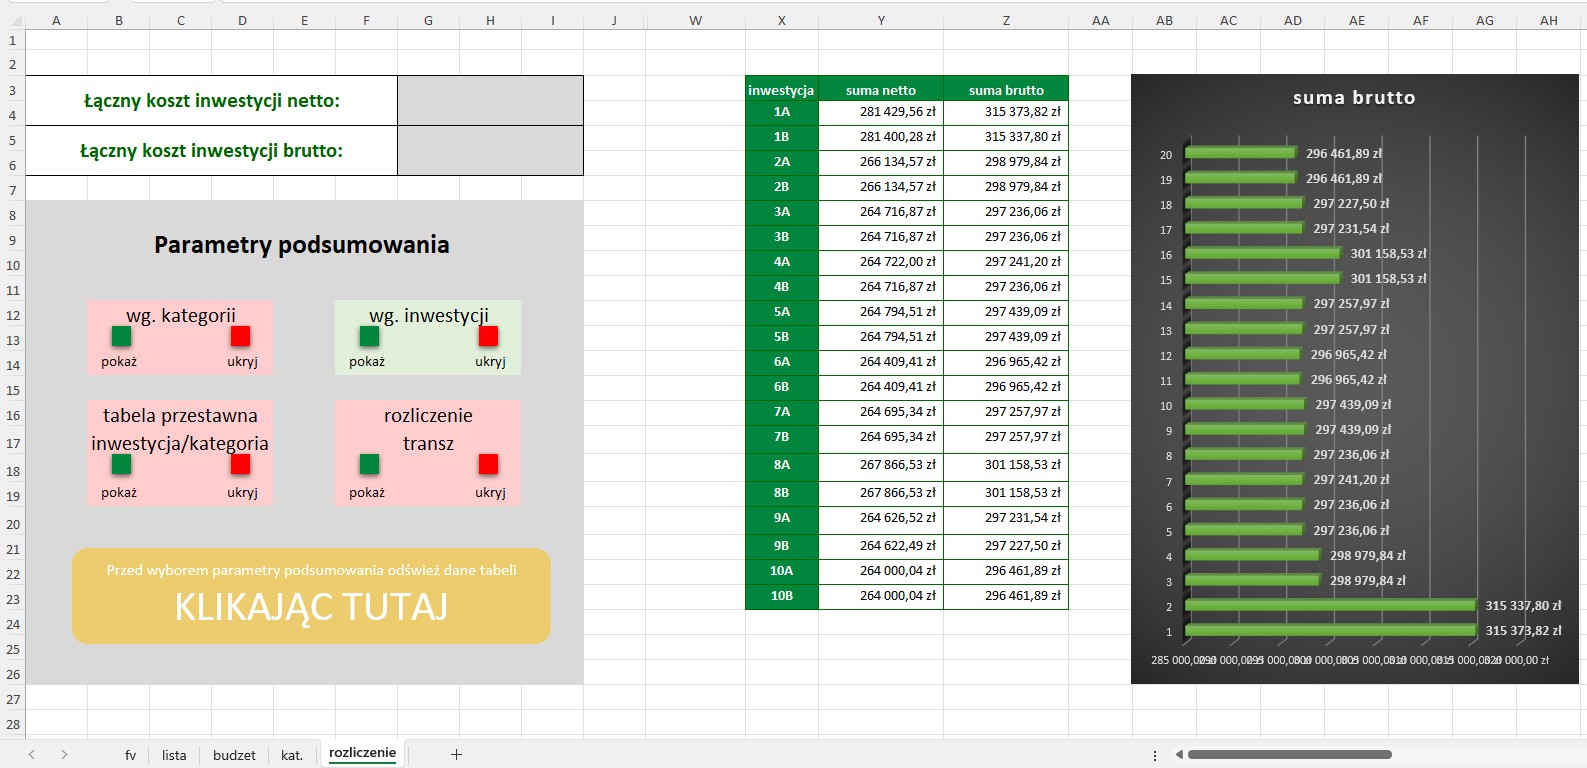Switch to the fv sheet tab

tap(130, 756)
